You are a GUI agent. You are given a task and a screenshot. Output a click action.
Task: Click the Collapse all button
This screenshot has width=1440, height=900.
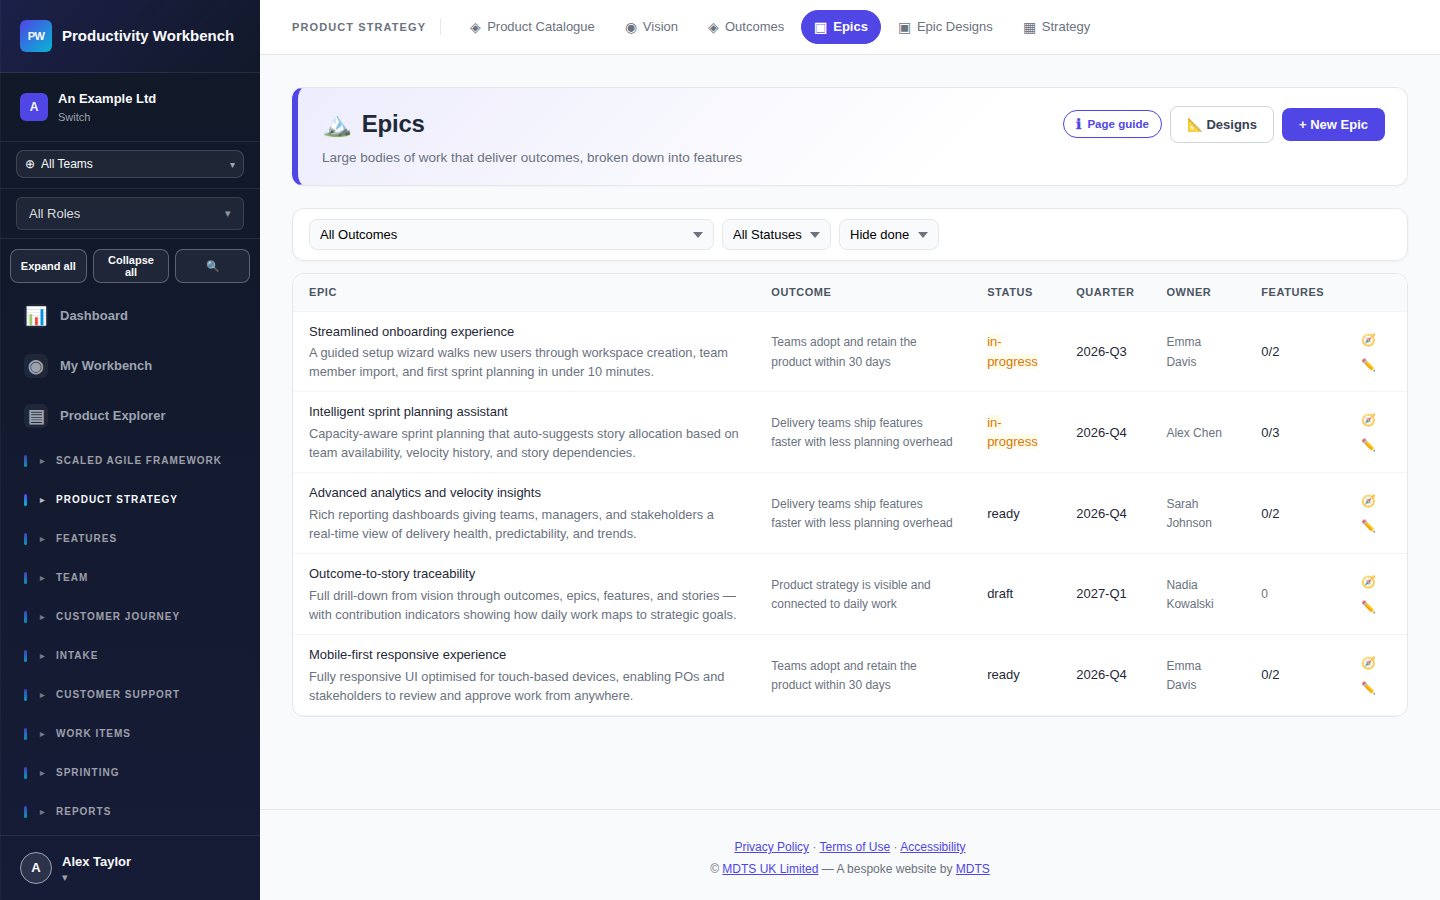point(131,266)
